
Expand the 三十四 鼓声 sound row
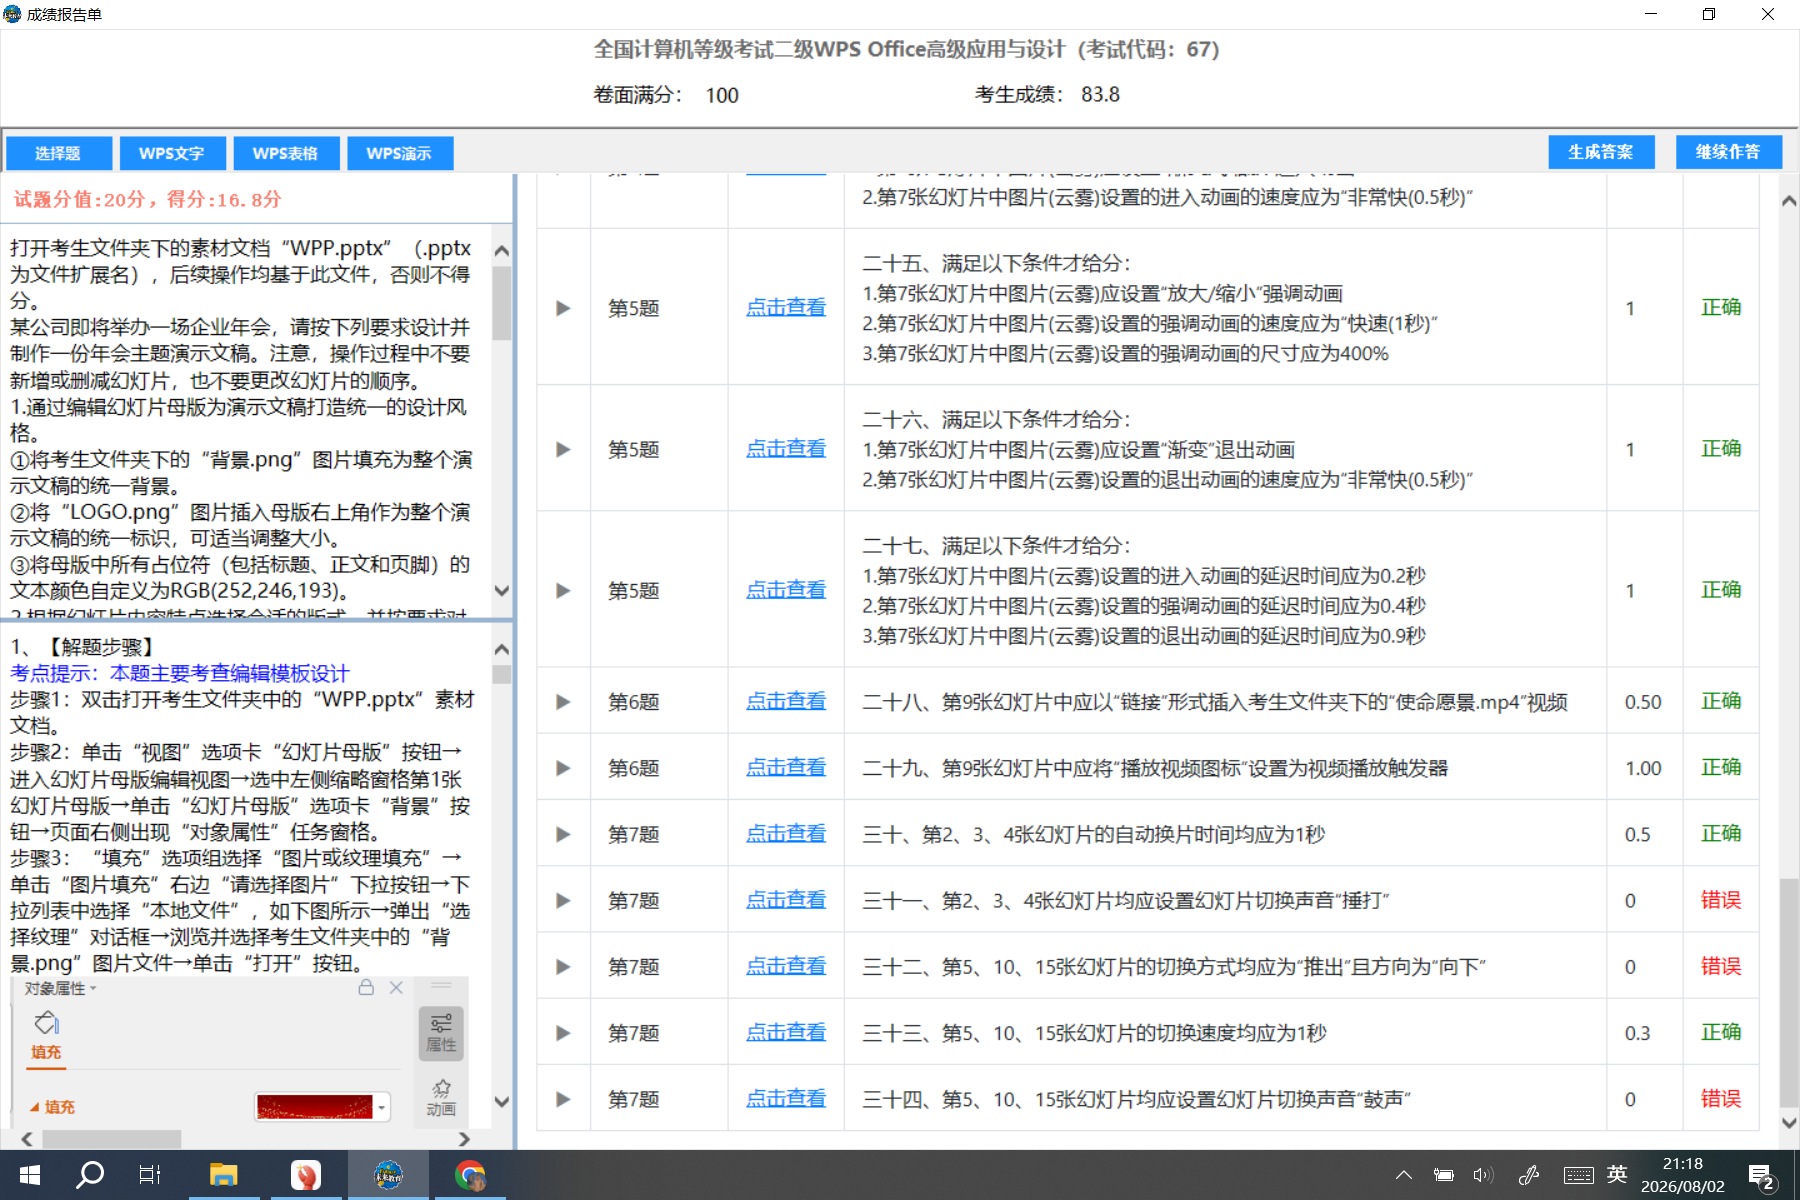click(563, 1099)
